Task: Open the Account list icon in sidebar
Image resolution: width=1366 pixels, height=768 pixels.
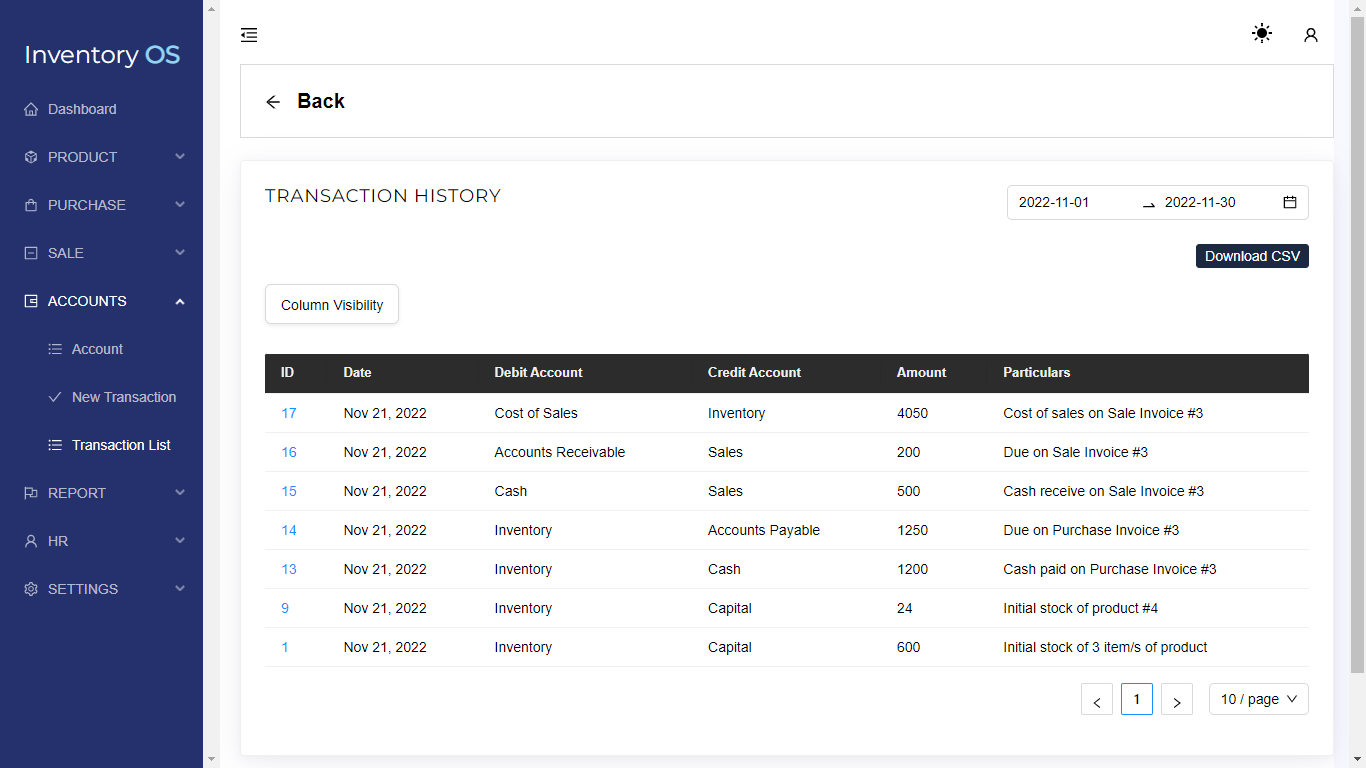Action: tap(56, 349)
